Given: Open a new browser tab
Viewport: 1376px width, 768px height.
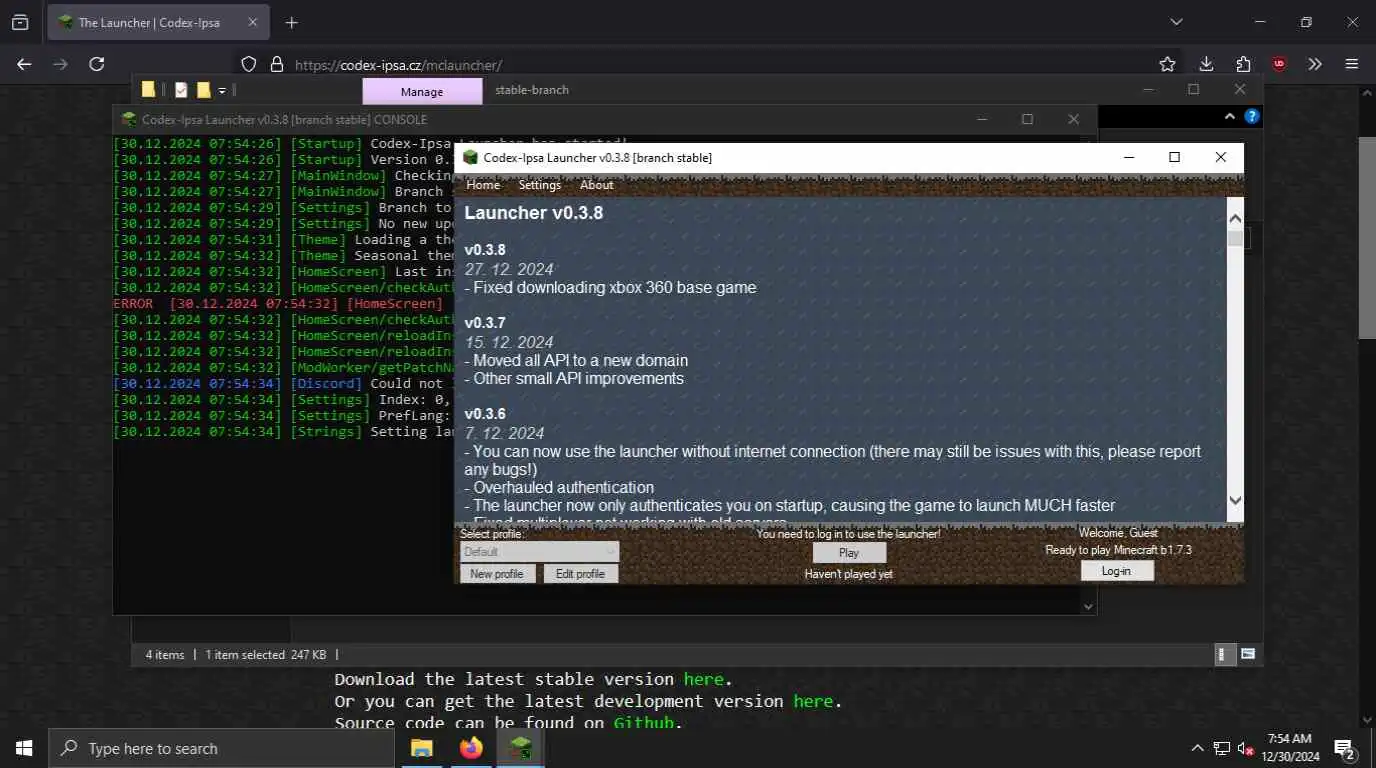Looking at the screenshot, I should [x=291, y=22].
